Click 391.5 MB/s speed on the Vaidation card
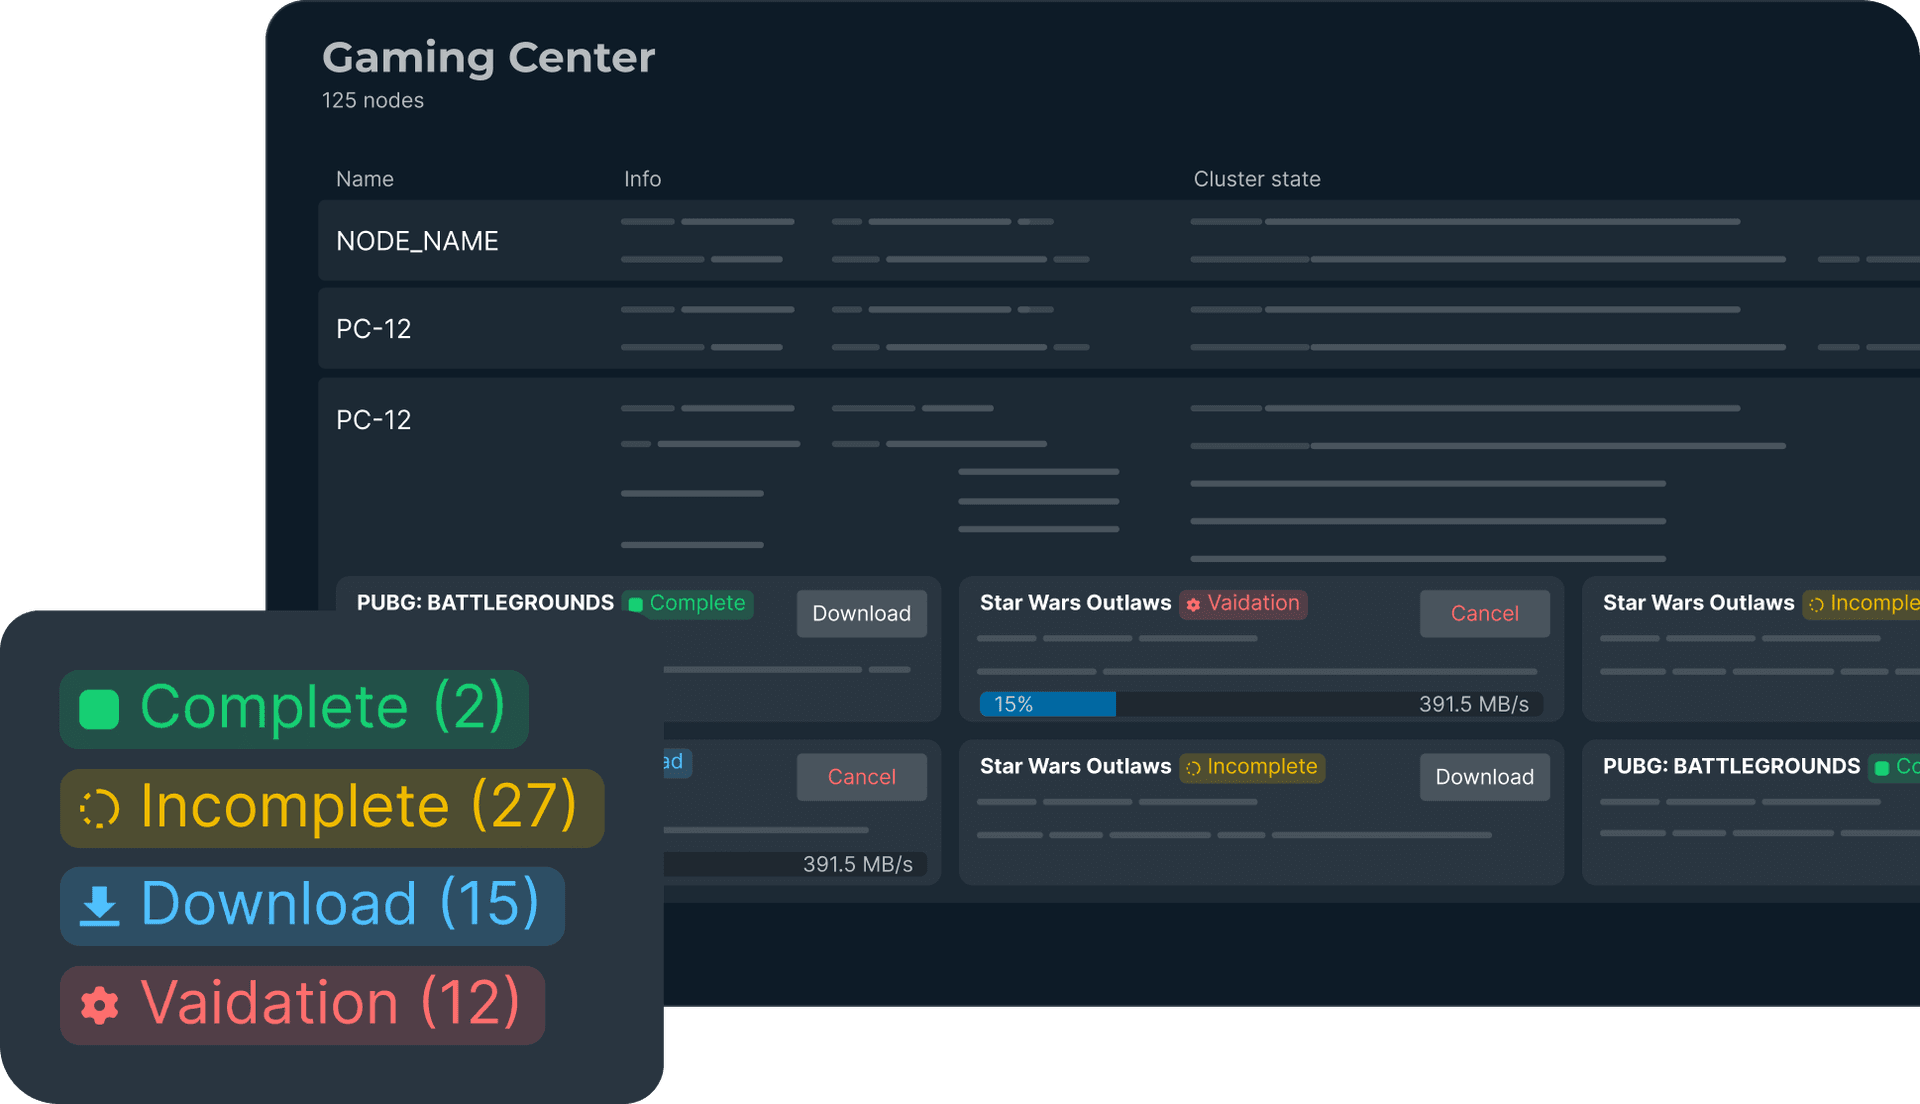 [1474, 704]
